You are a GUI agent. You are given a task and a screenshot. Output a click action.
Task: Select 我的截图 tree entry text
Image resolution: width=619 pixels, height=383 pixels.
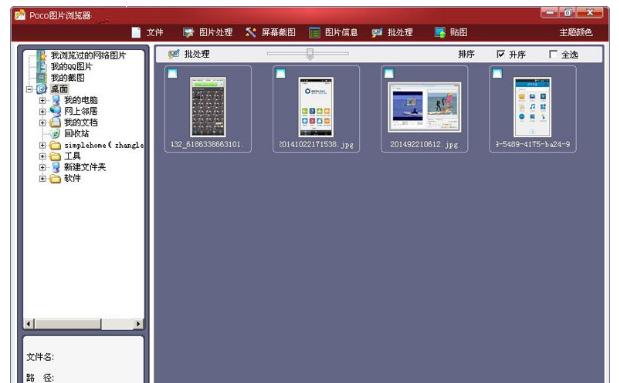(x=68, y=77)
